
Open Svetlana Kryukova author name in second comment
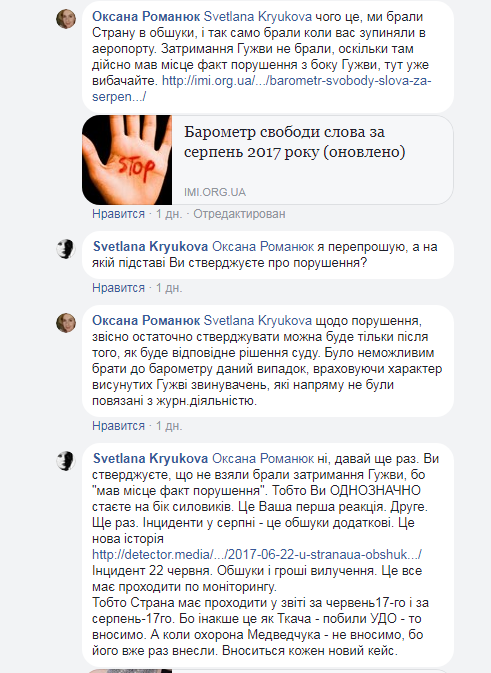click(150, 246)
